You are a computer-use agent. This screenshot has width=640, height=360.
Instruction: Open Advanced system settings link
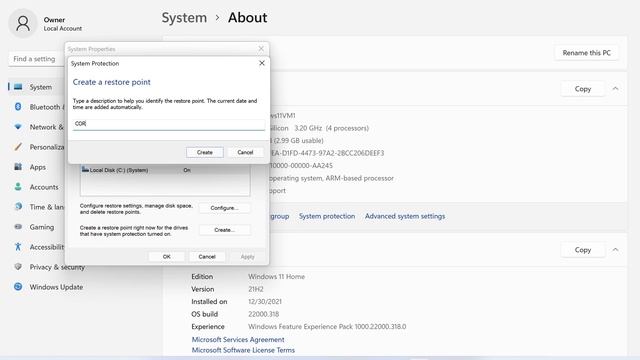click(x=404, y=216)
